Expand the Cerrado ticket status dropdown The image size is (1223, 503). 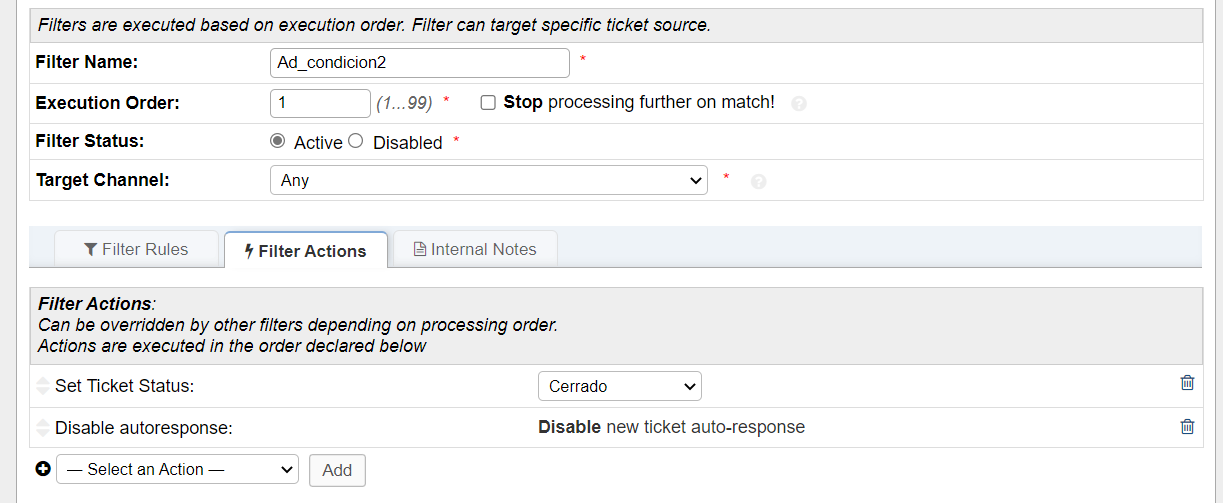(x=619, y=386)
